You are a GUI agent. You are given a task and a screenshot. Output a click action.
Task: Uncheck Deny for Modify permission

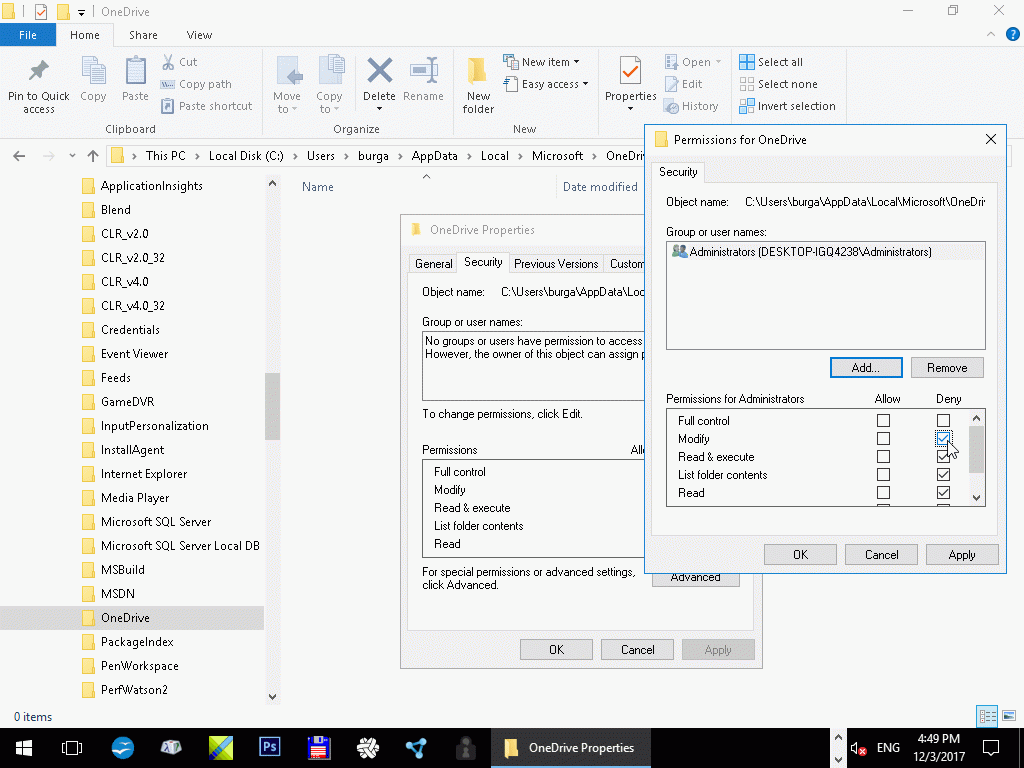(943, 438)
